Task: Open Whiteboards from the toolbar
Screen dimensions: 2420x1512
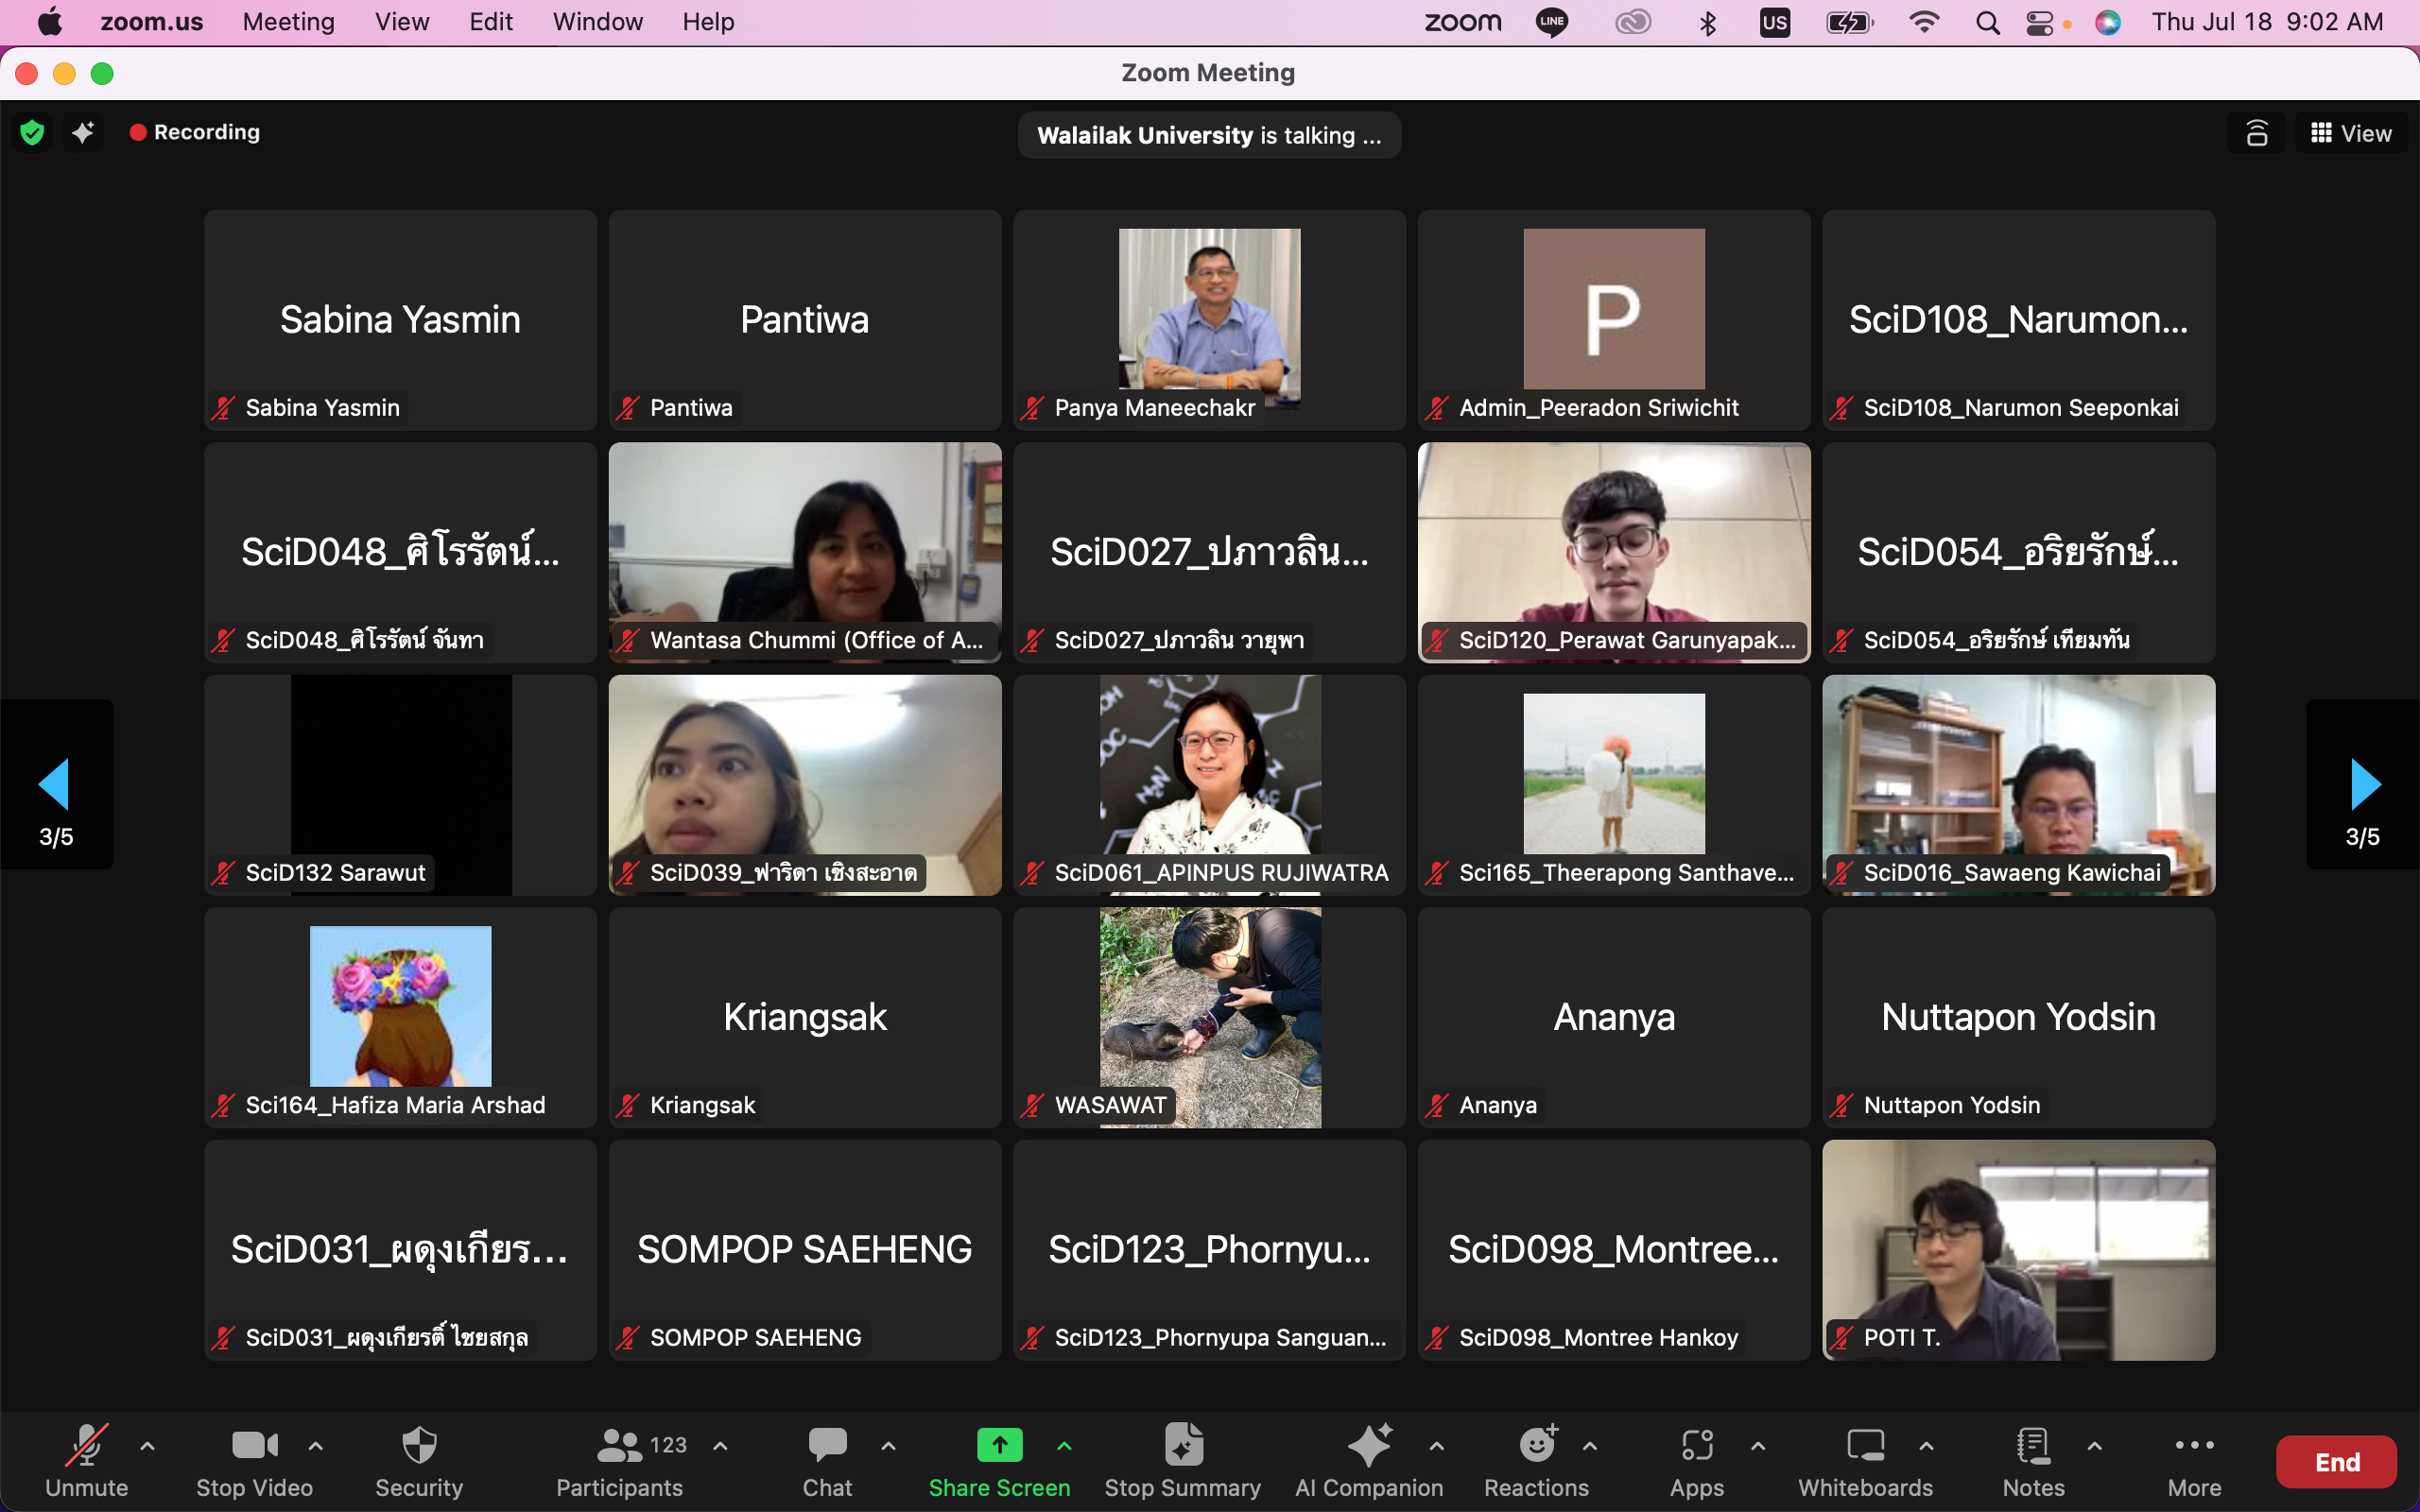Action: click(x=1865, y=1446)
